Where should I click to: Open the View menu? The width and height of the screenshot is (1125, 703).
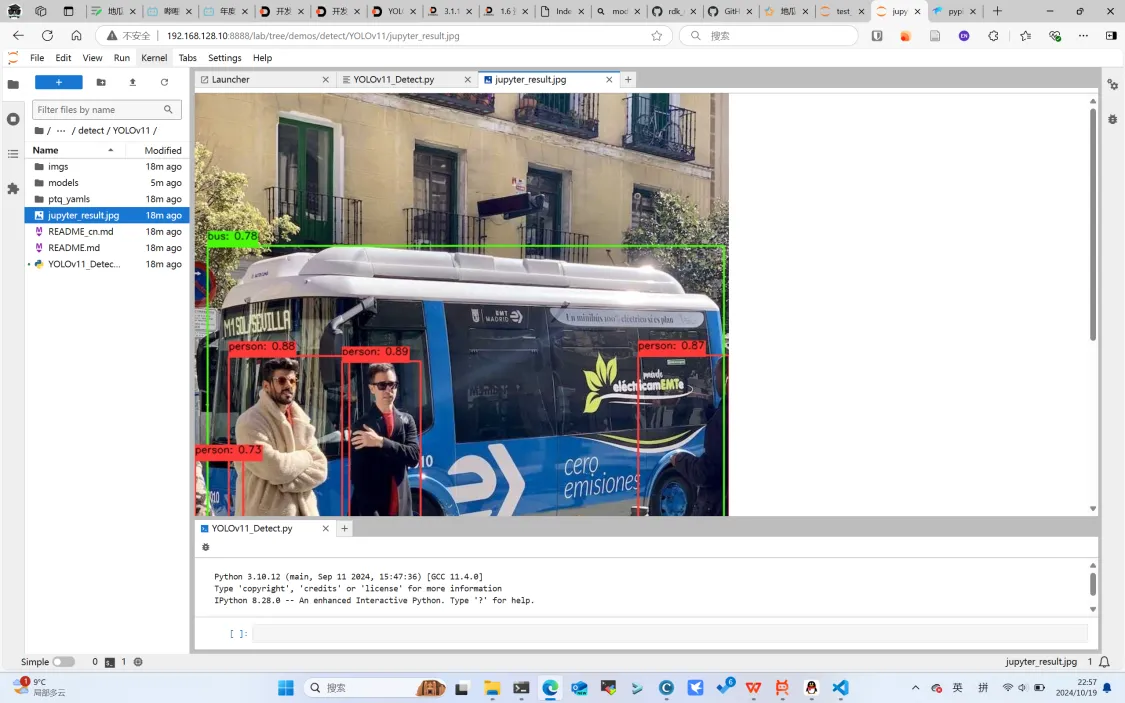click(x=93, y=58)
